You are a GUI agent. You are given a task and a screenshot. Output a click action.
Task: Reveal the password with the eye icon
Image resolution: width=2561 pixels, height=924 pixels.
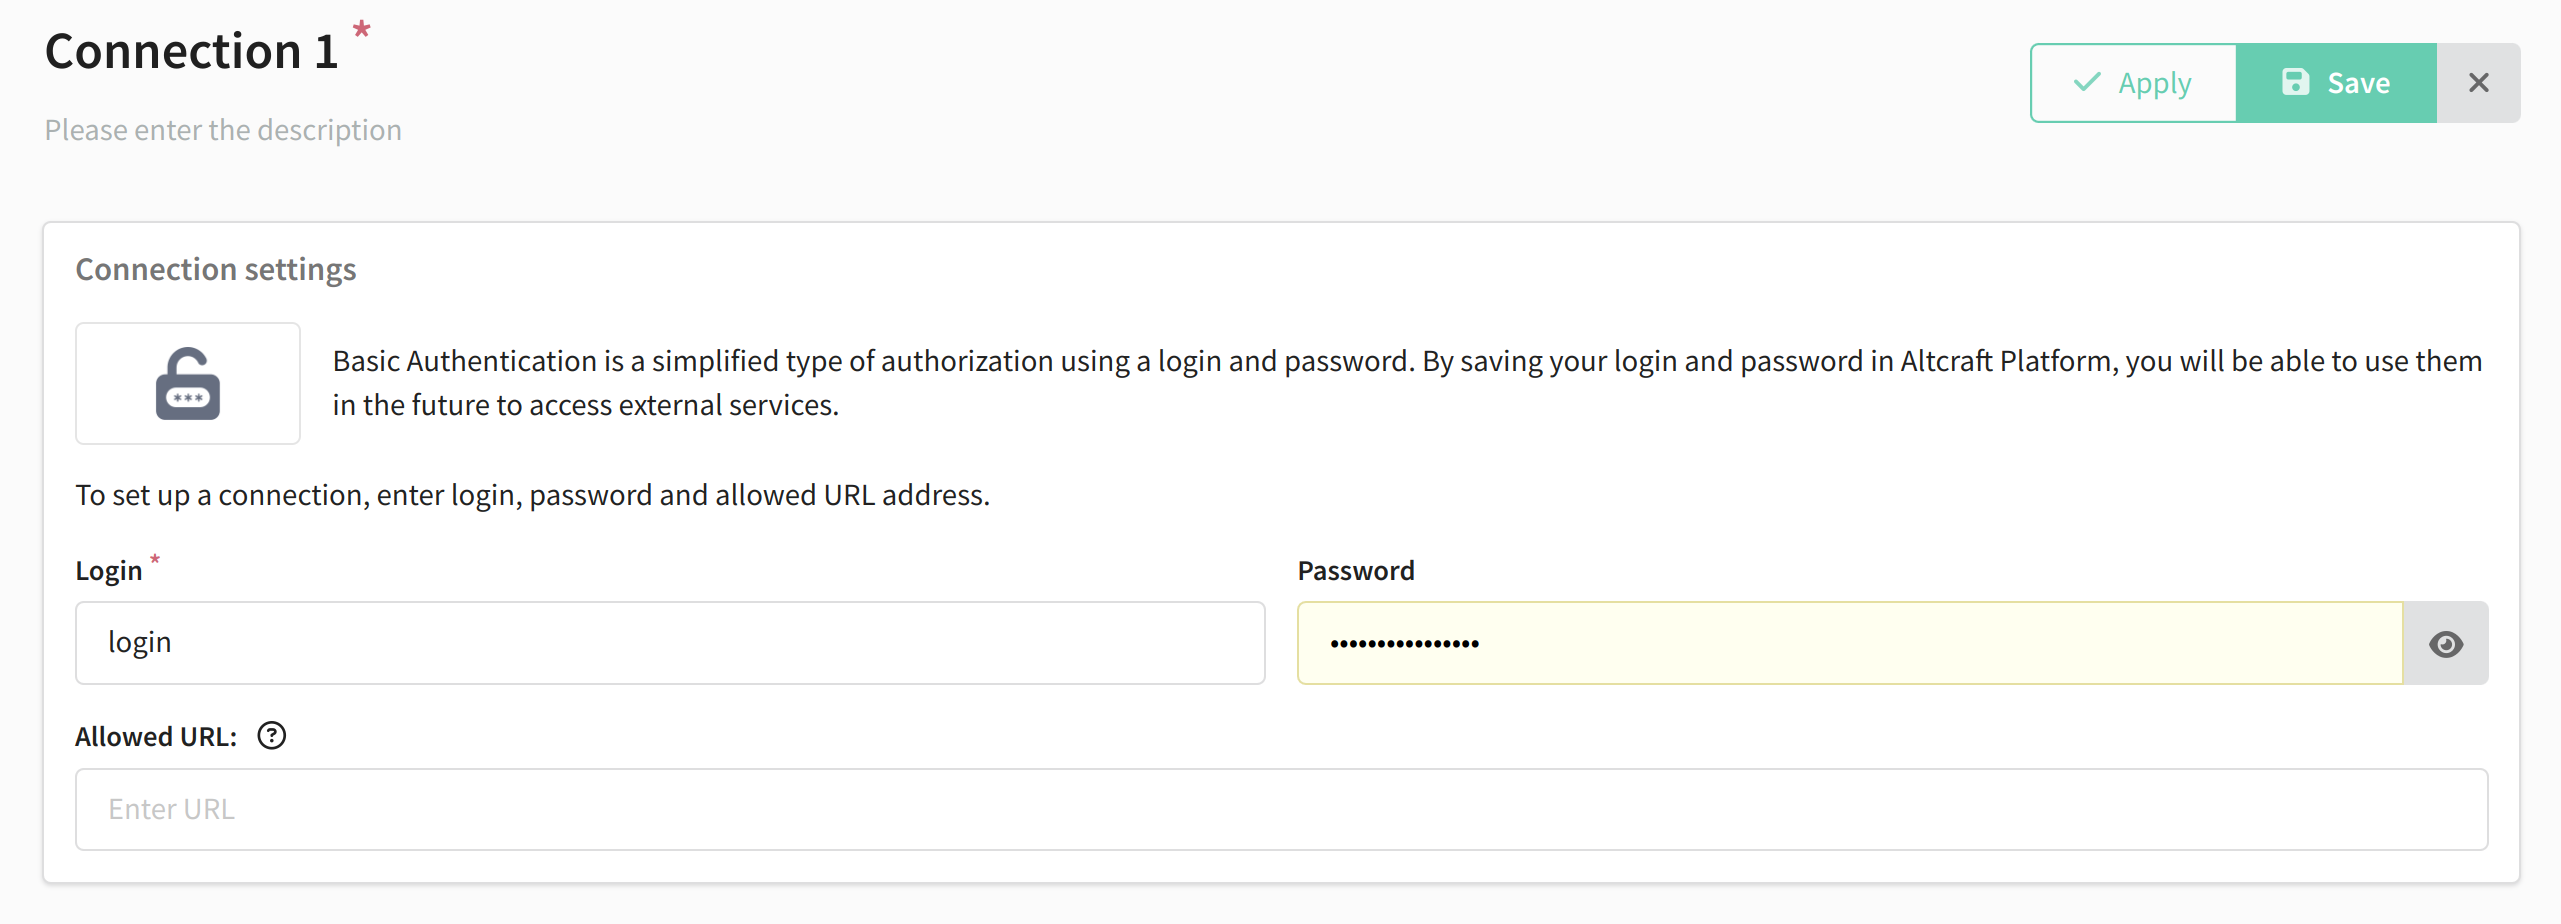click(x=2445, y=644)
